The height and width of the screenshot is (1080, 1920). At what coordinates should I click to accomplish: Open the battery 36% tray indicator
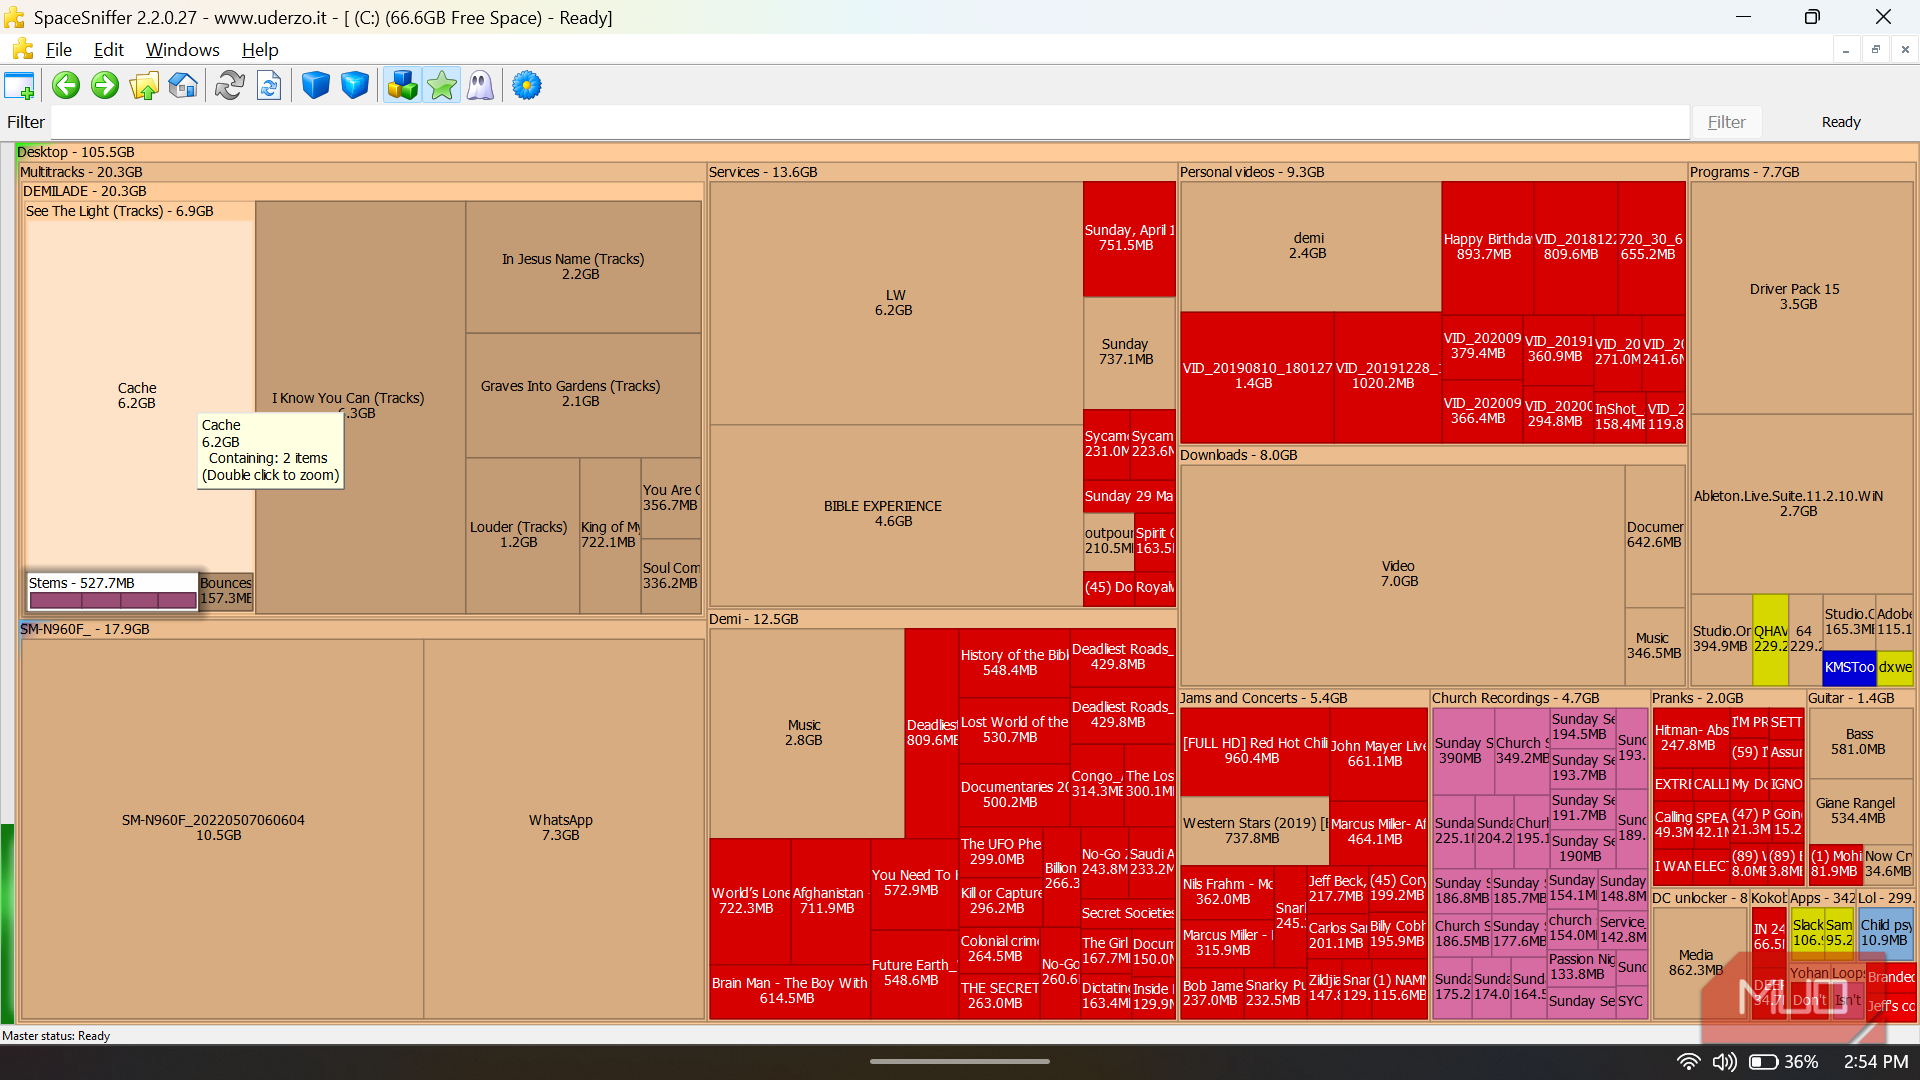tap(1784, 1062)
